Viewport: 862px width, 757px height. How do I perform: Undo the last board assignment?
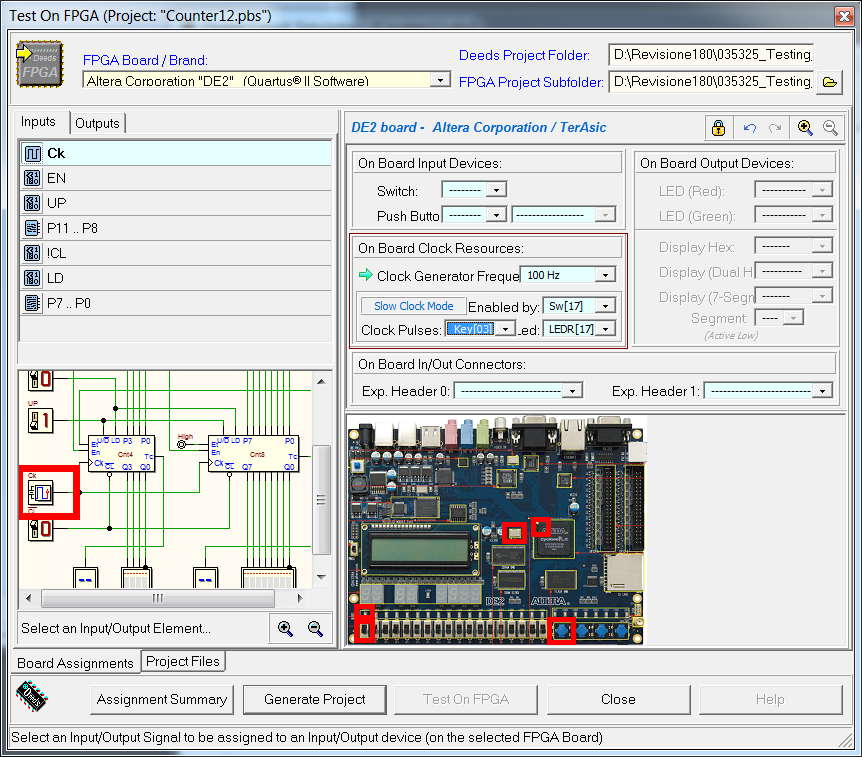tap(749, 128)
